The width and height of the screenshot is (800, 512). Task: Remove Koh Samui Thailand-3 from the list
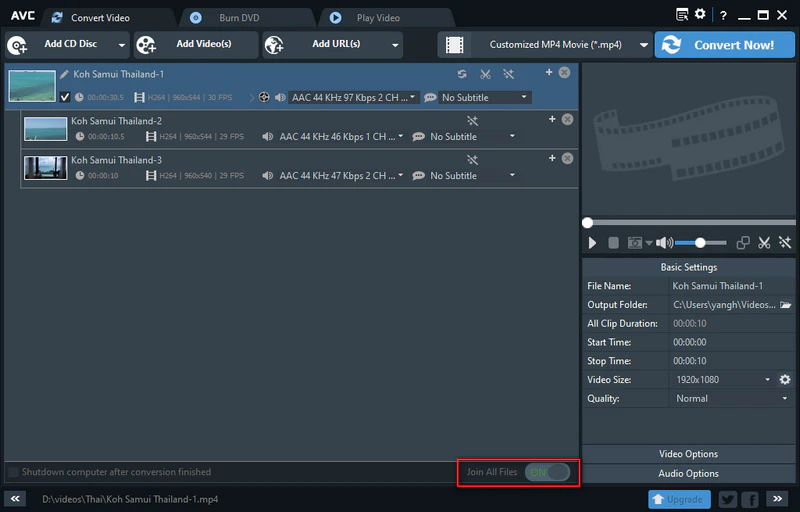(x=567, y=158)
